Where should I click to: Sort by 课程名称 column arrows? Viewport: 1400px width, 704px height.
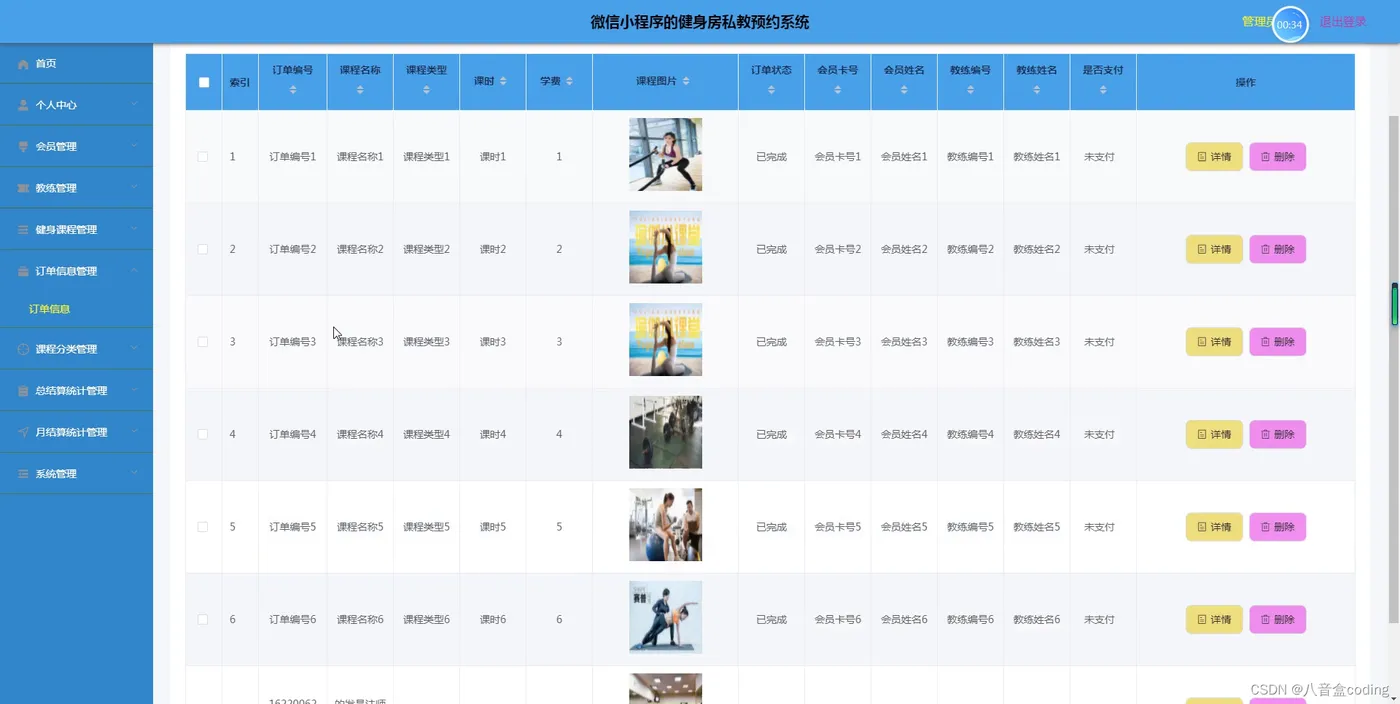pyautogui.click(x=360, y=90)
